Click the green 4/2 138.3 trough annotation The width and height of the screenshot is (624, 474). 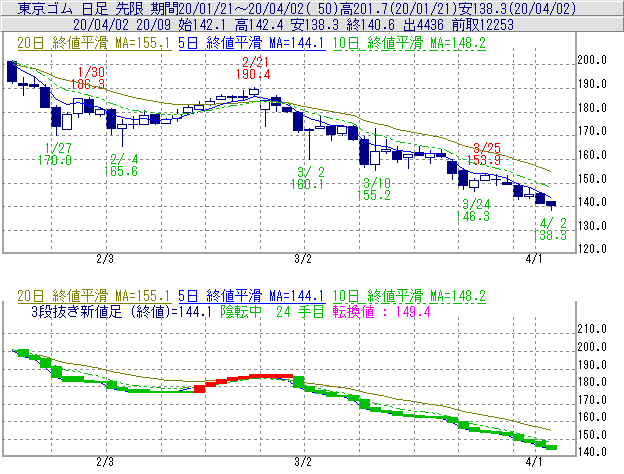[x=550, y=229]
